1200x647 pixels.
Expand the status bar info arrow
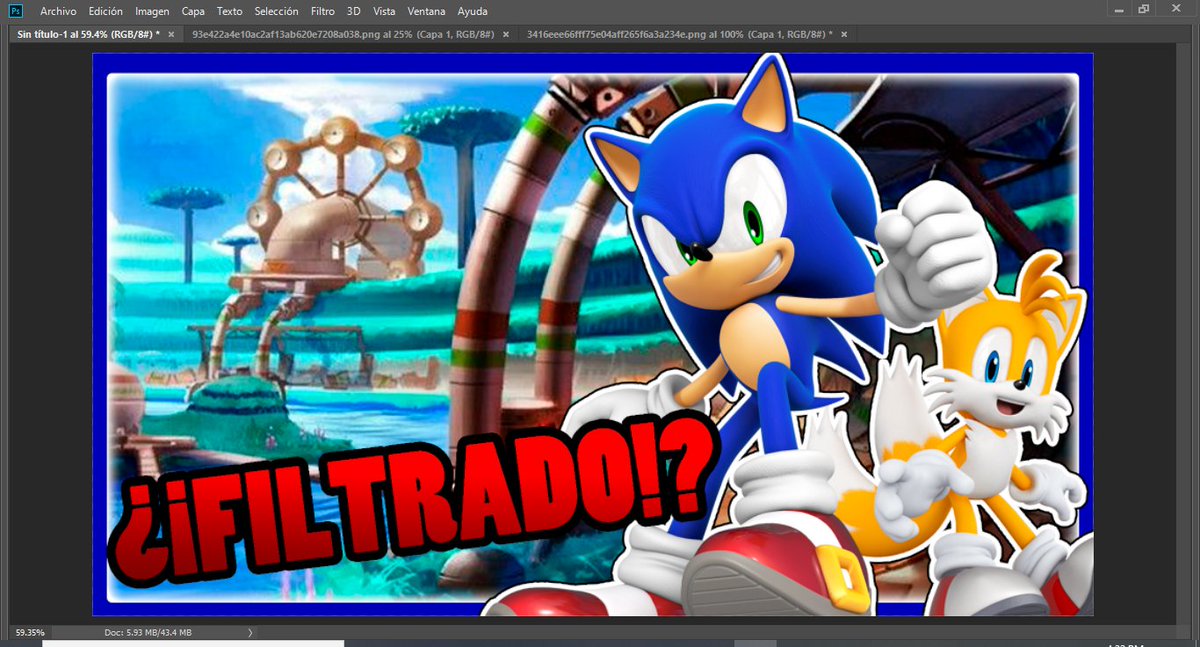tap(250, 632)
